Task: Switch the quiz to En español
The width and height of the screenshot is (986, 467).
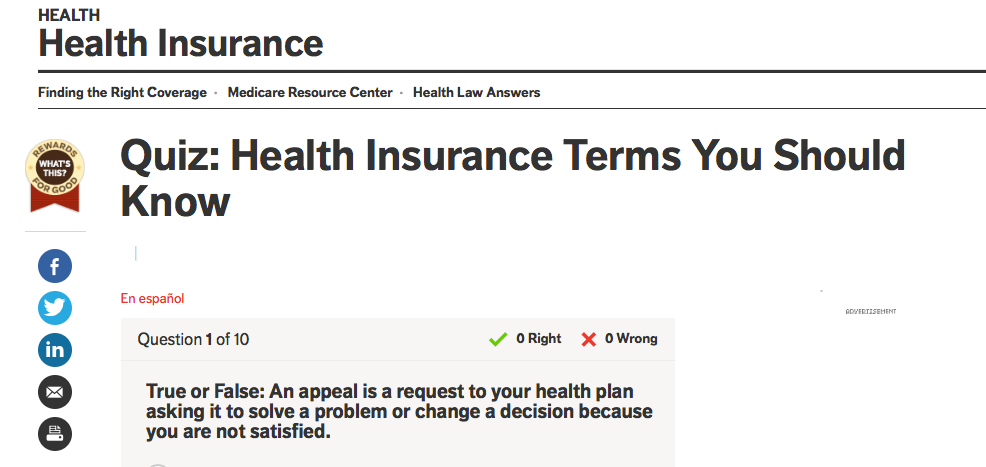Action: pyautogui.click(x=152, y=298)
